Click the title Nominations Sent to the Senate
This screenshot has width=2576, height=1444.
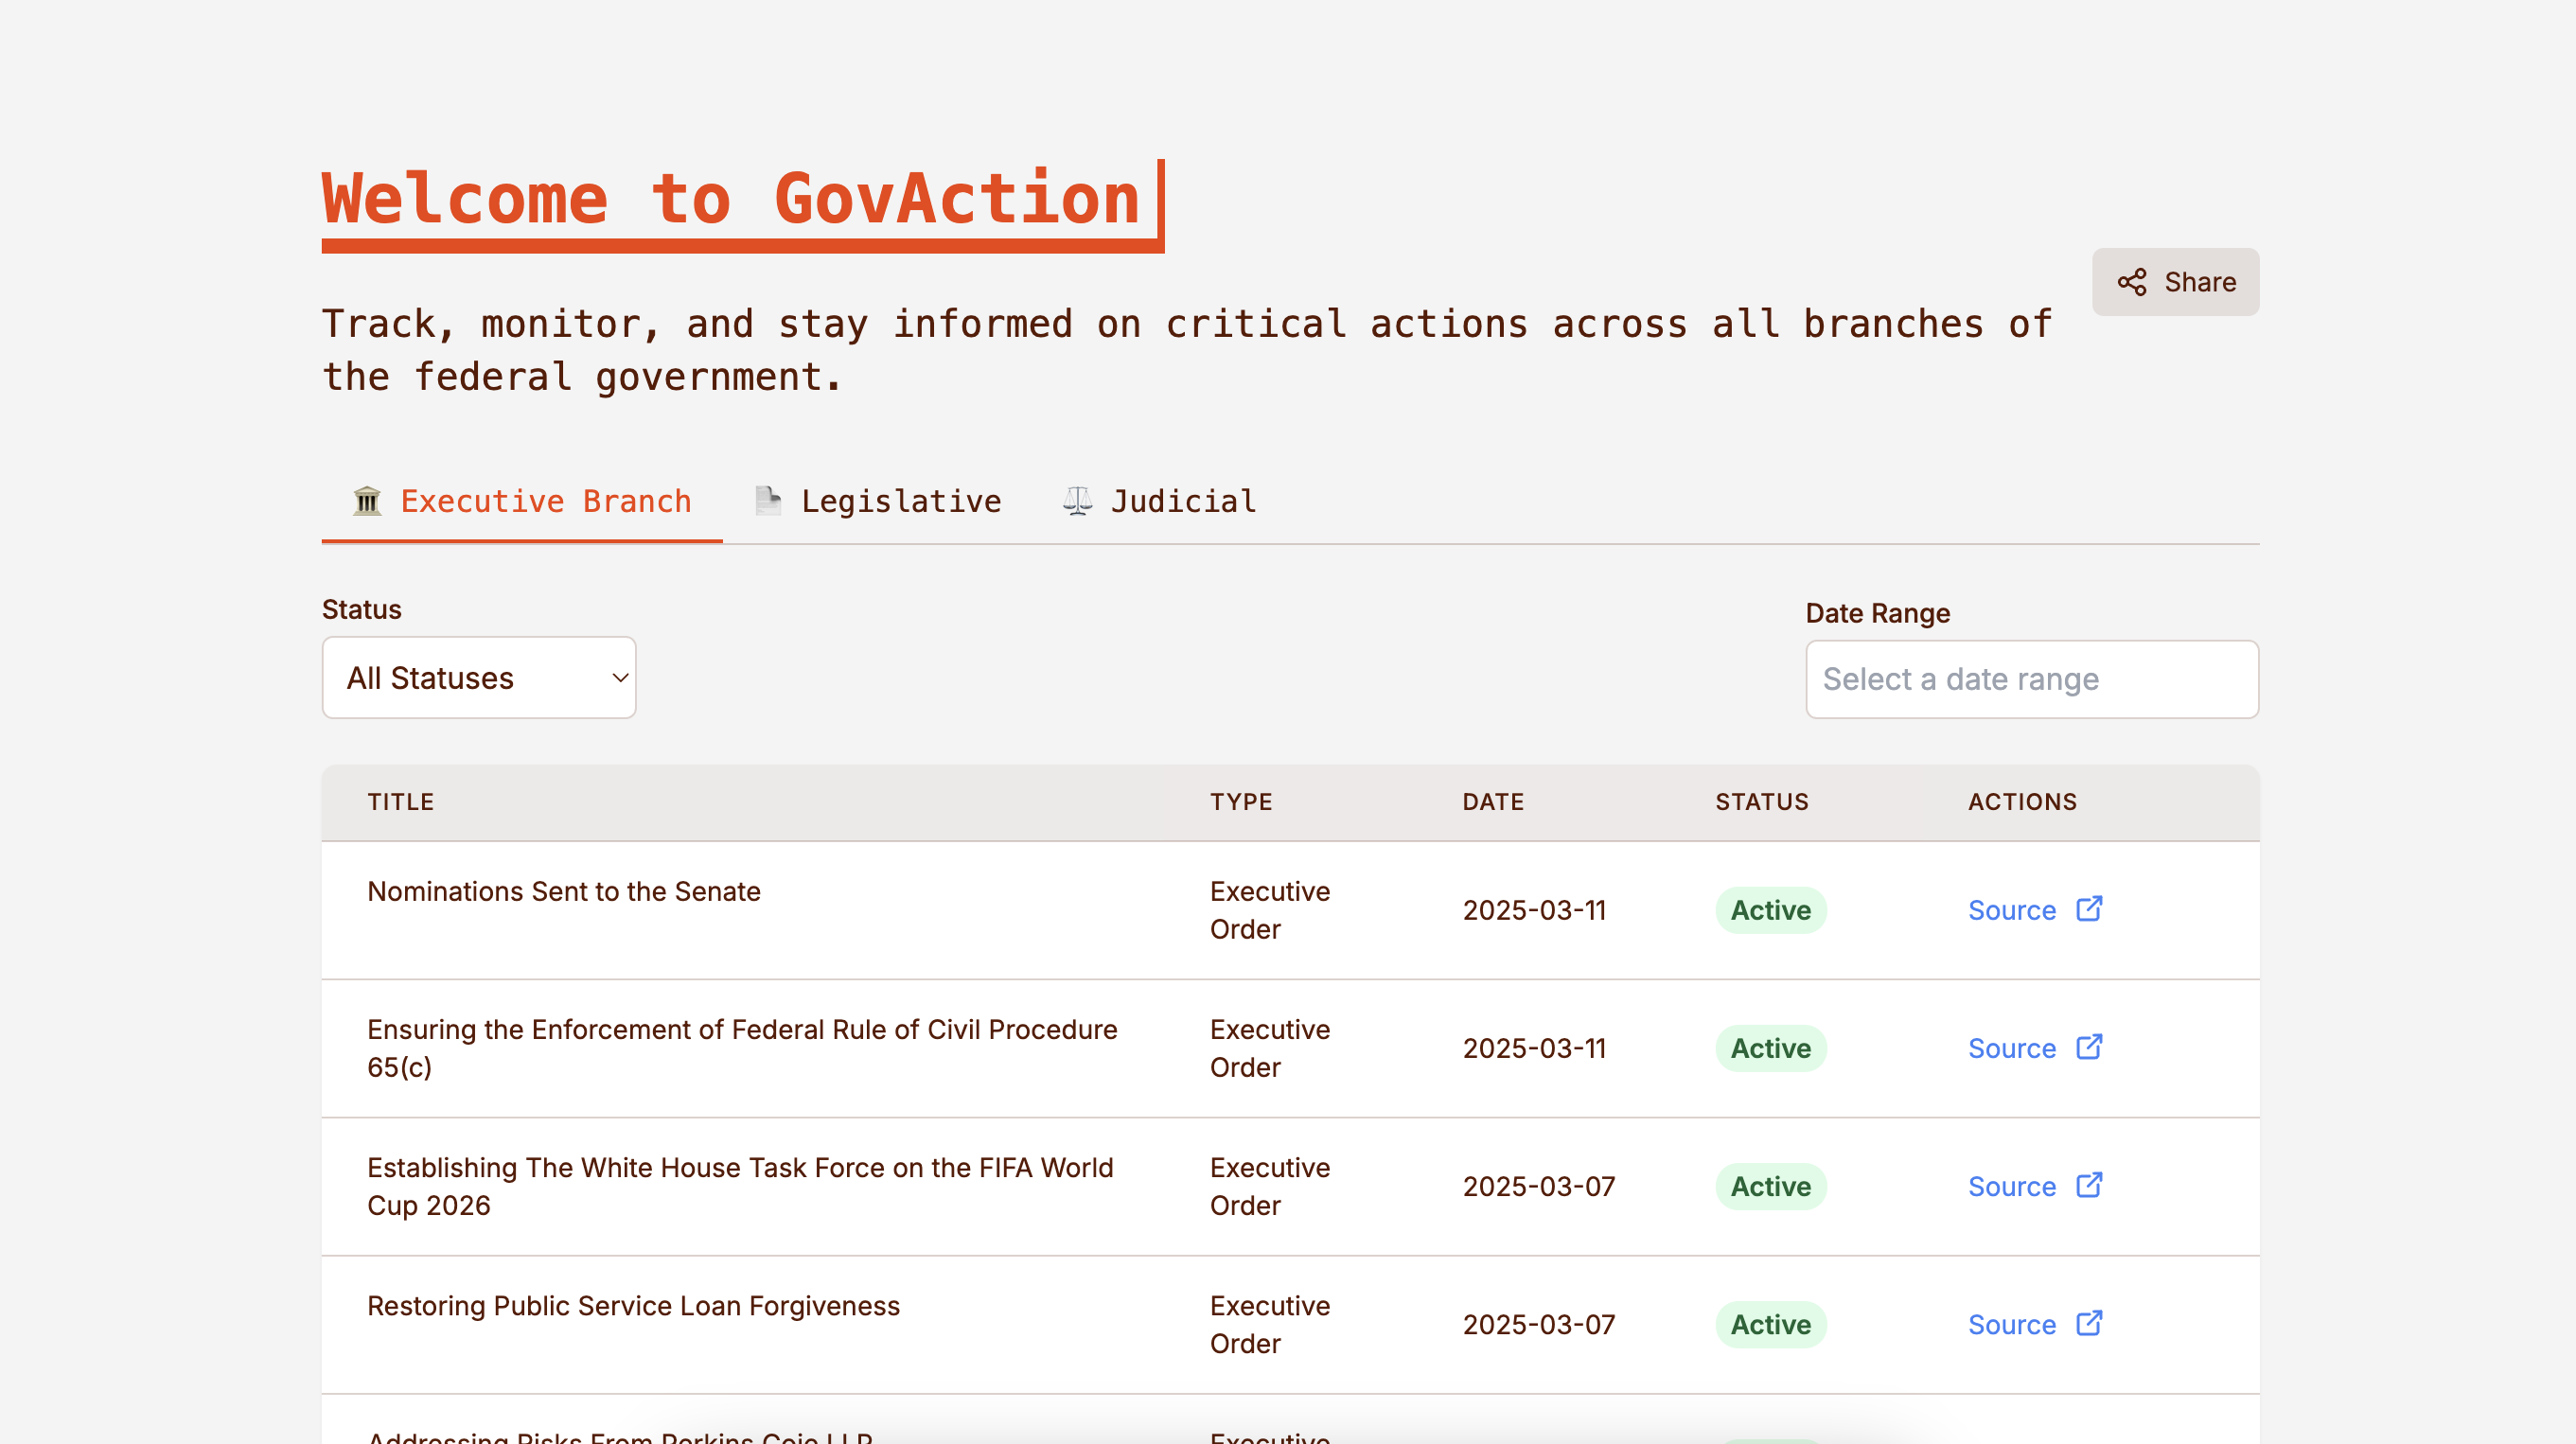(563, 891)
